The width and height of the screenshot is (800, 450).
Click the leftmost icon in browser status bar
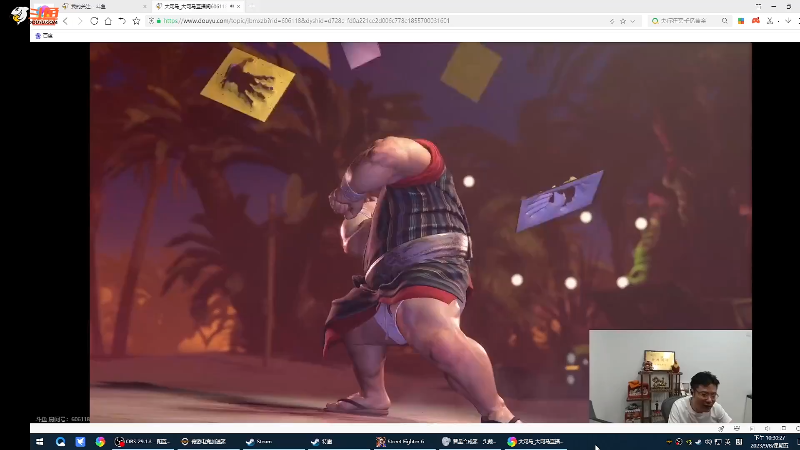721,429
